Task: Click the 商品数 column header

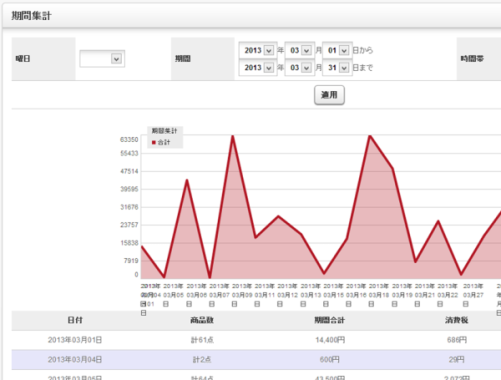Action: [202, 320]
